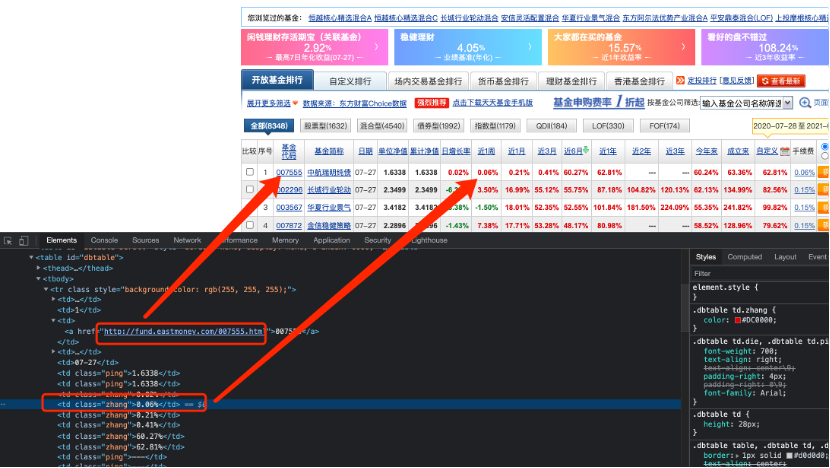Click the 0.06% fee link in first row

tap(804, 173)
